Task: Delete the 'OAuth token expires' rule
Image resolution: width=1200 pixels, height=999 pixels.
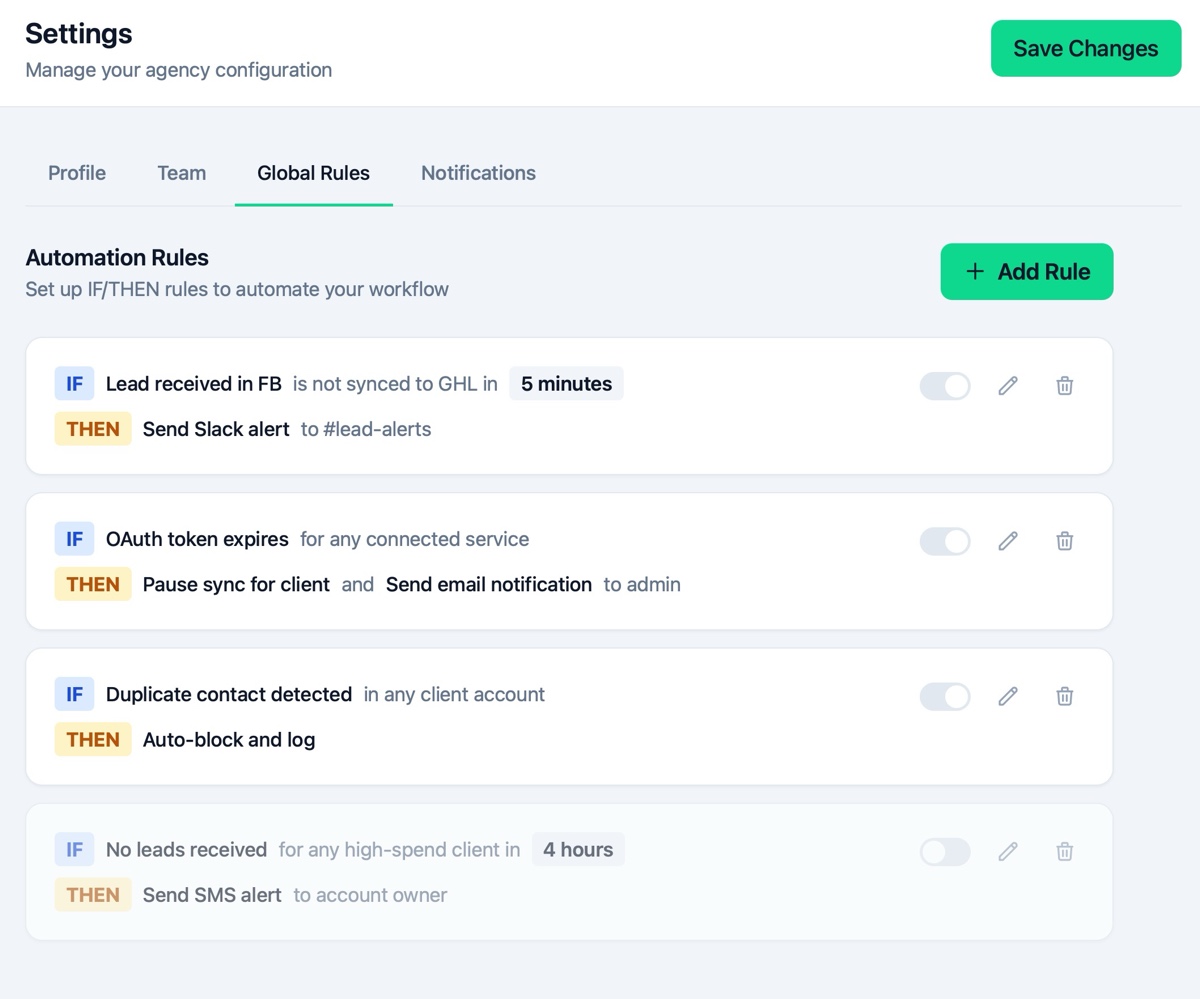Action: tap(1064, 540)
